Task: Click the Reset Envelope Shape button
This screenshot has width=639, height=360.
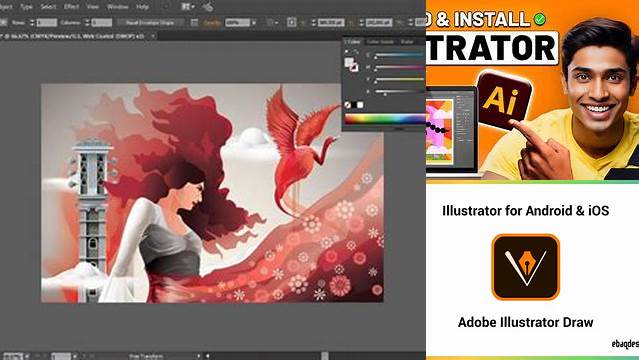Action: click(150, 22)
